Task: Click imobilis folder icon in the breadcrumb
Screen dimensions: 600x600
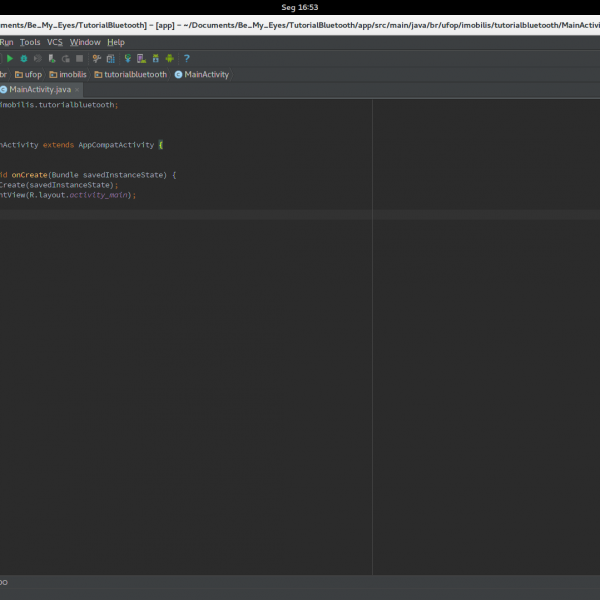Action: 53,75
